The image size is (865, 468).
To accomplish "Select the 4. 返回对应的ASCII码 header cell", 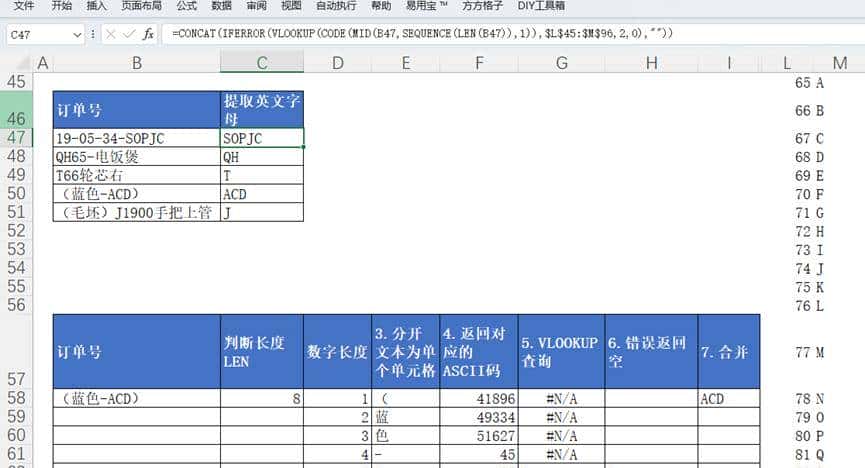I will pyautogui.click(x=479, y=352).
